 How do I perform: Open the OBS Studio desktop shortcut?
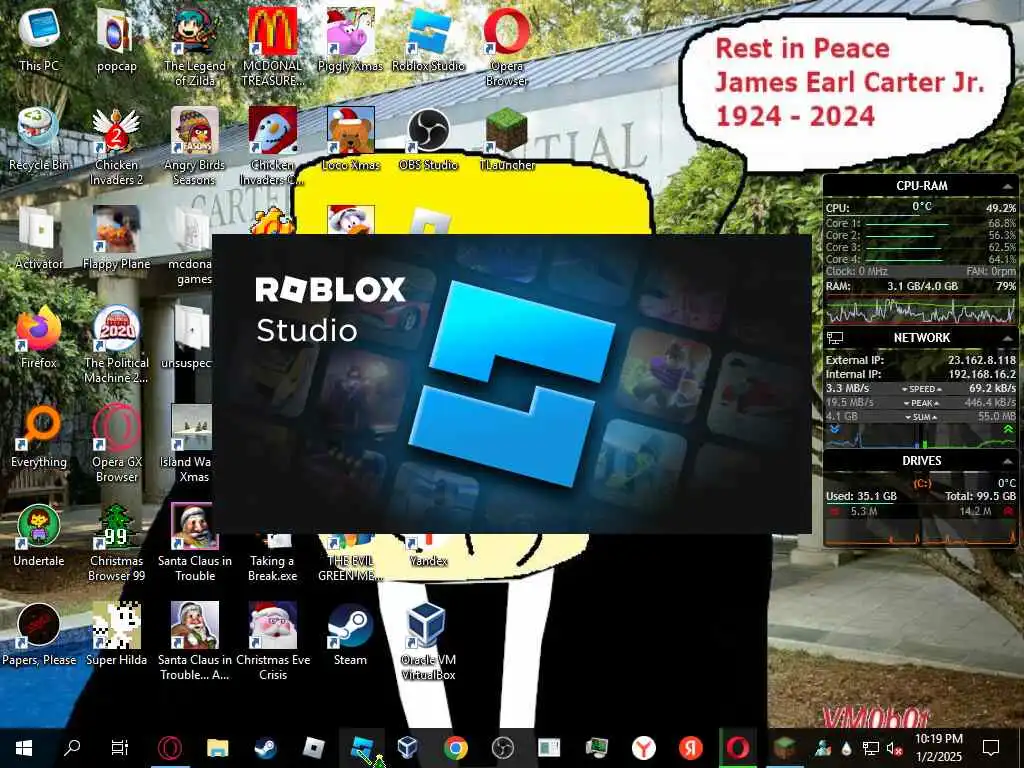pyautogui.click(x=428, y=138)
